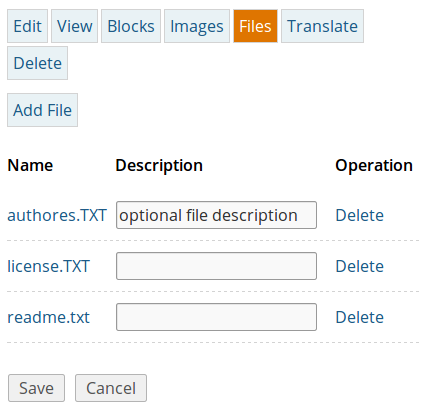Select the highlighted Files tab

click(x=255, y=26)
